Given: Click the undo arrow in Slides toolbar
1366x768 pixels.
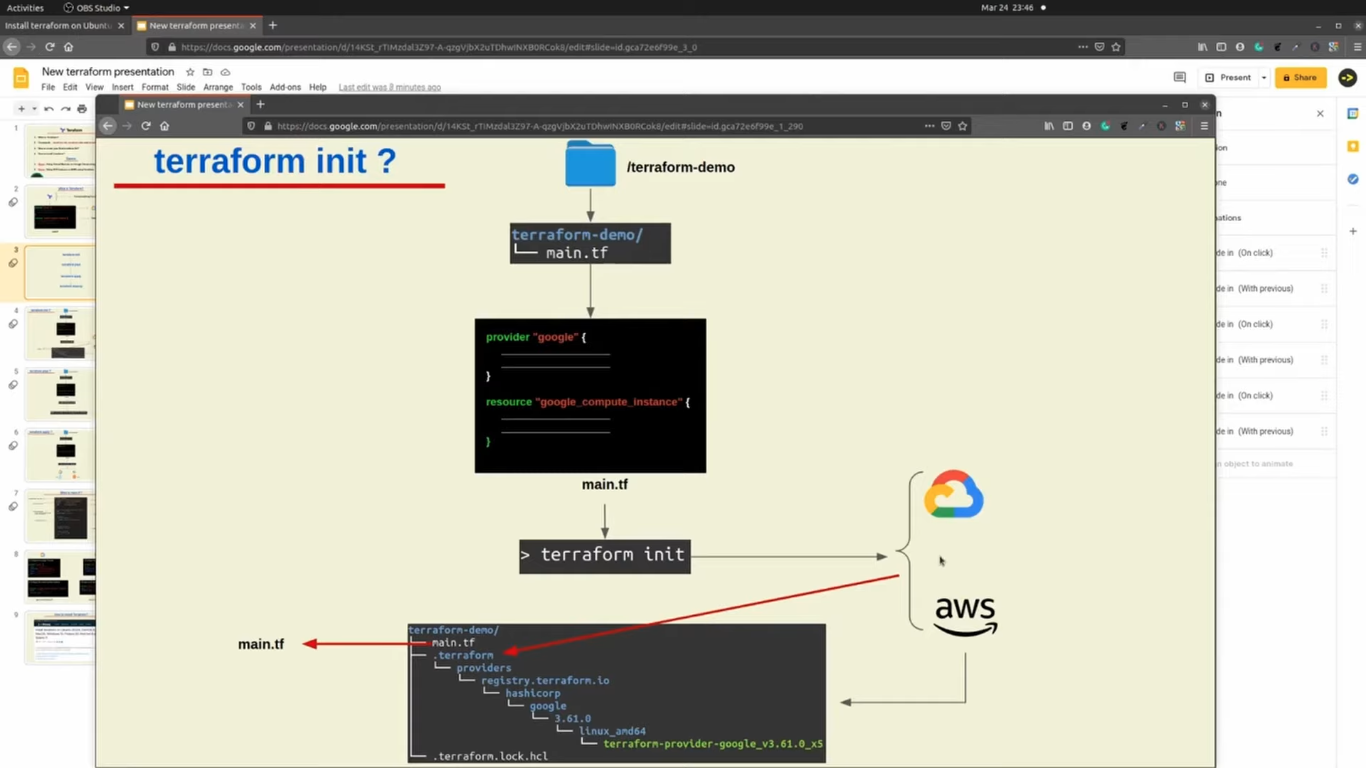Looking at the screenshot, I should click(48, 109).
